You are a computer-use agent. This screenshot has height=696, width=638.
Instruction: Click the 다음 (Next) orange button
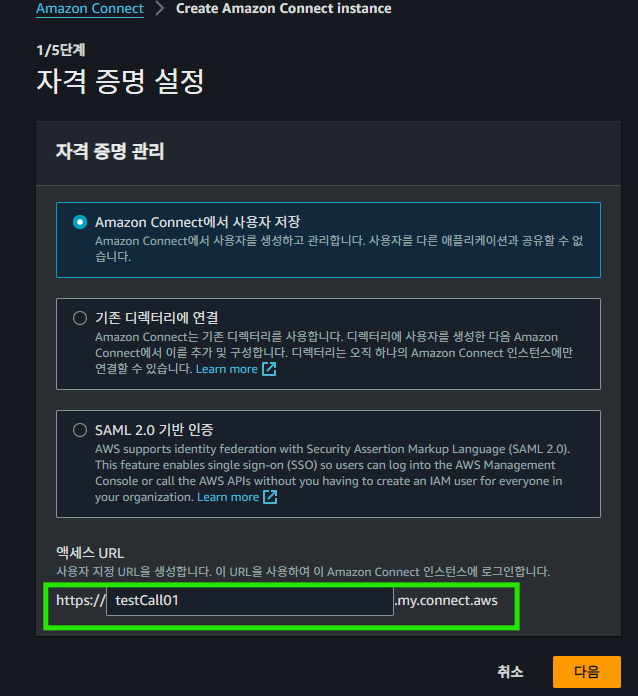586,672
